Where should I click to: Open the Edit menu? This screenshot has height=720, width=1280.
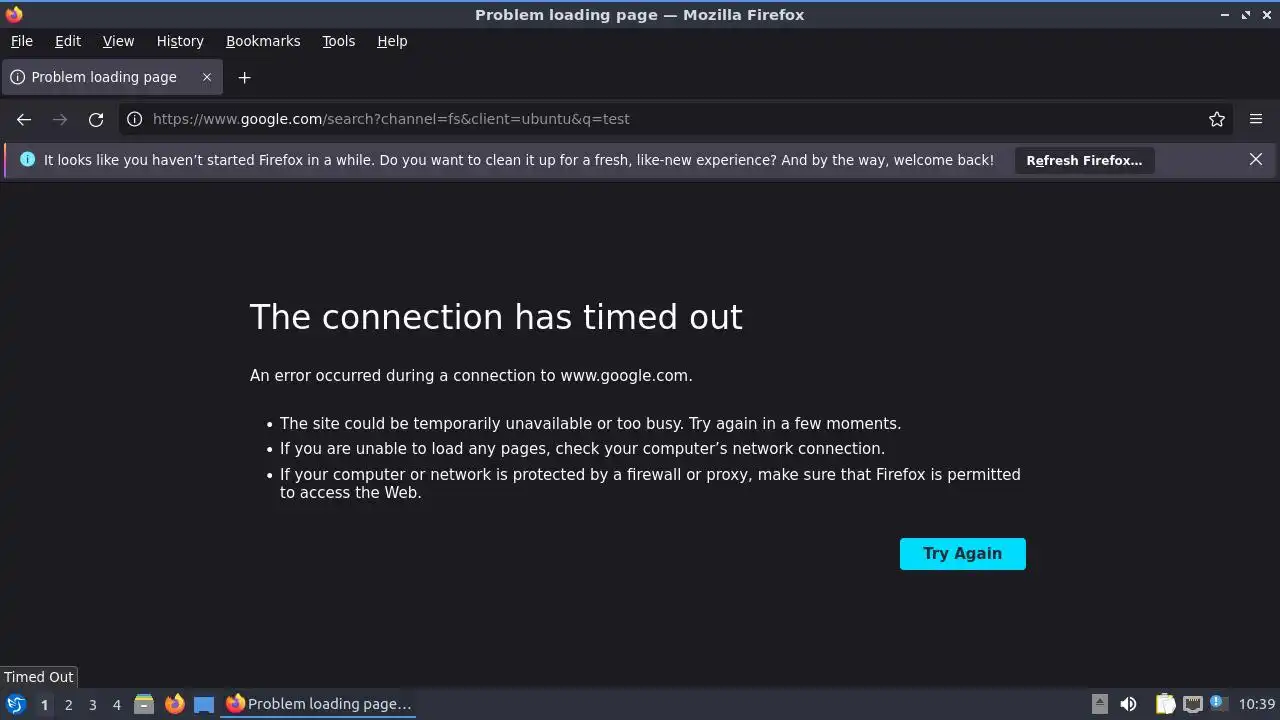pyautogui.click(x=68, y=41)
